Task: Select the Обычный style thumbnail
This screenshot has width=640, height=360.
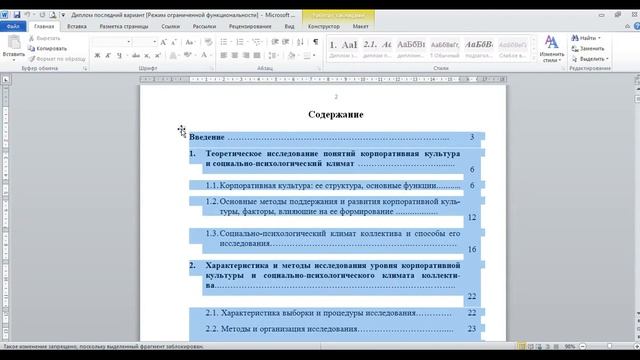Action: click(444, 49)
